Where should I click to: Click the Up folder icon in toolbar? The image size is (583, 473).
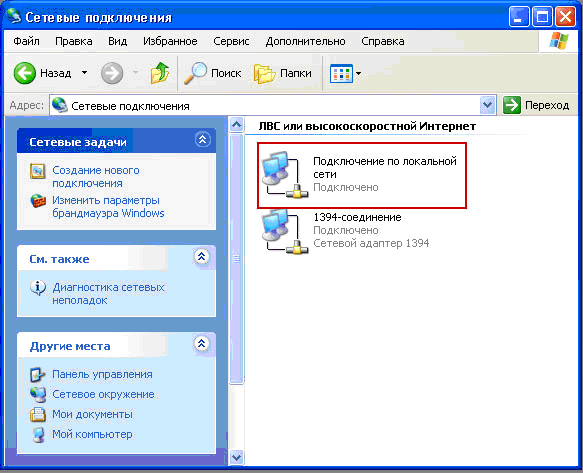pos(160,73)
